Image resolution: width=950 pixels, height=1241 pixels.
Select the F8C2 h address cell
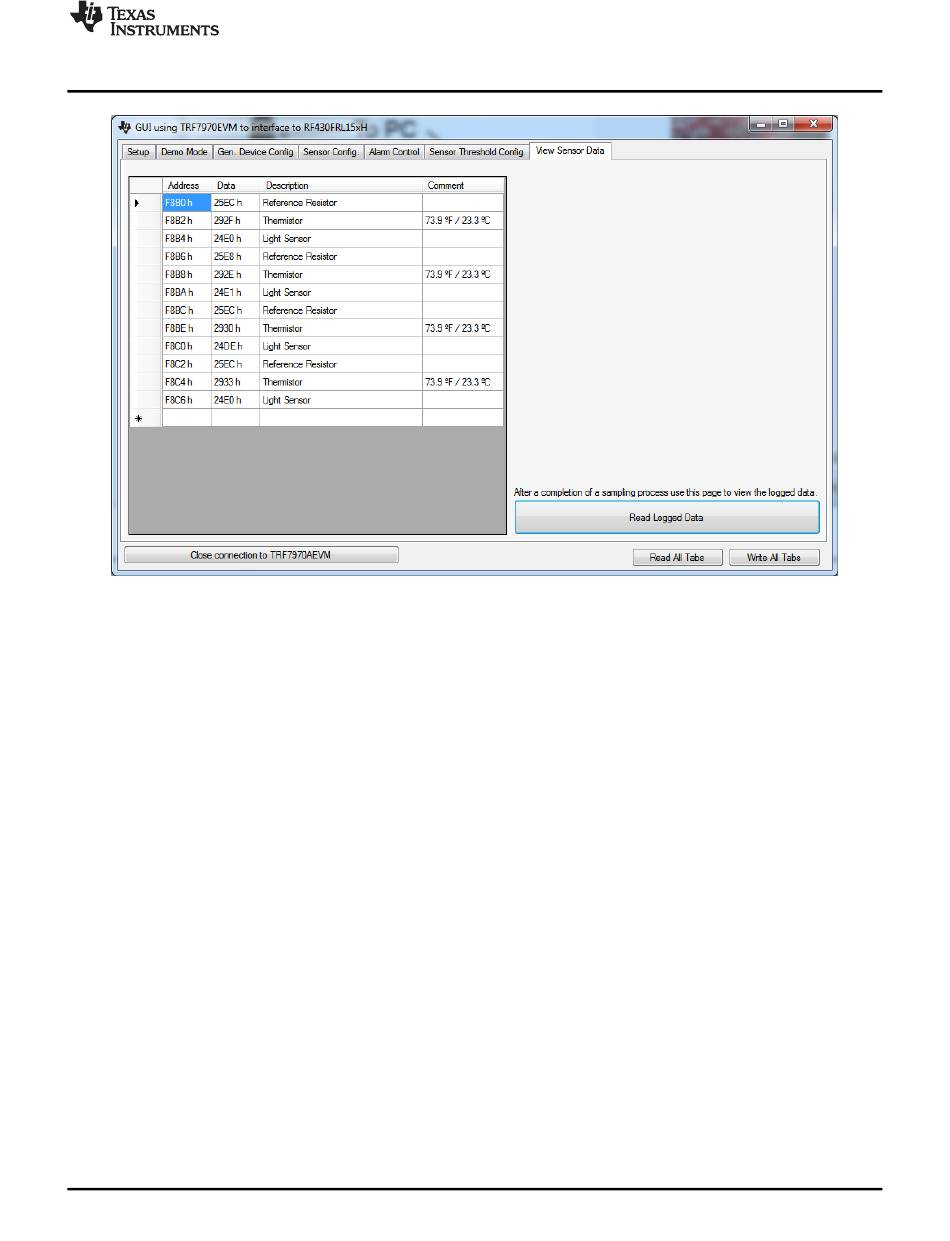[187, 365]
